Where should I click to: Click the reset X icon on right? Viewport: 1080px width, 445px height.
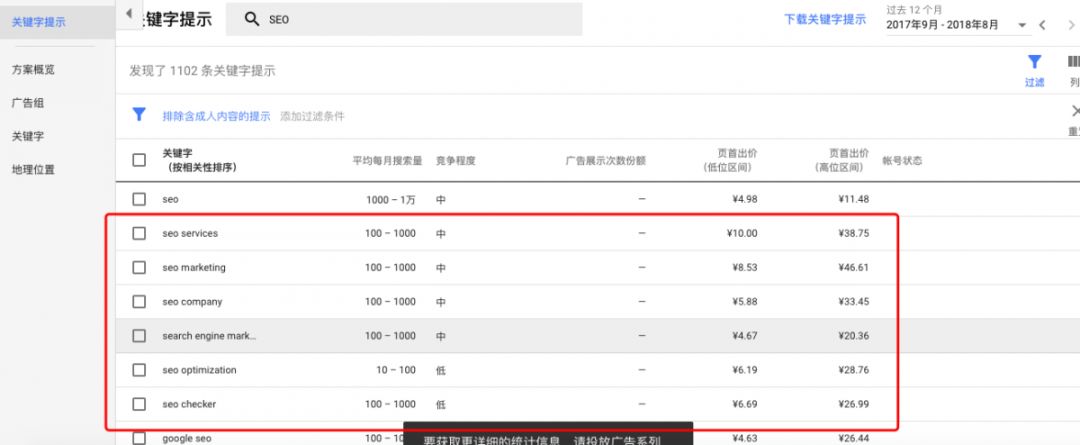coord(1075,112)
